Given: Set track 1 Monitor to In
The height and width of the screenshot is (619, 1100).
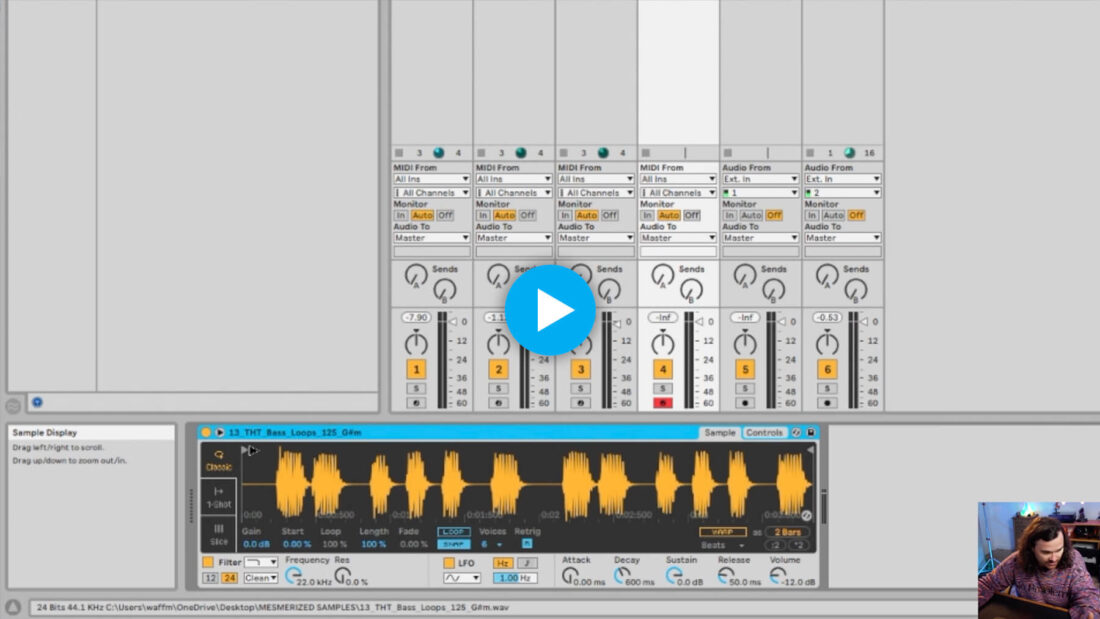Looking at the screenshot, I should 401,215.
